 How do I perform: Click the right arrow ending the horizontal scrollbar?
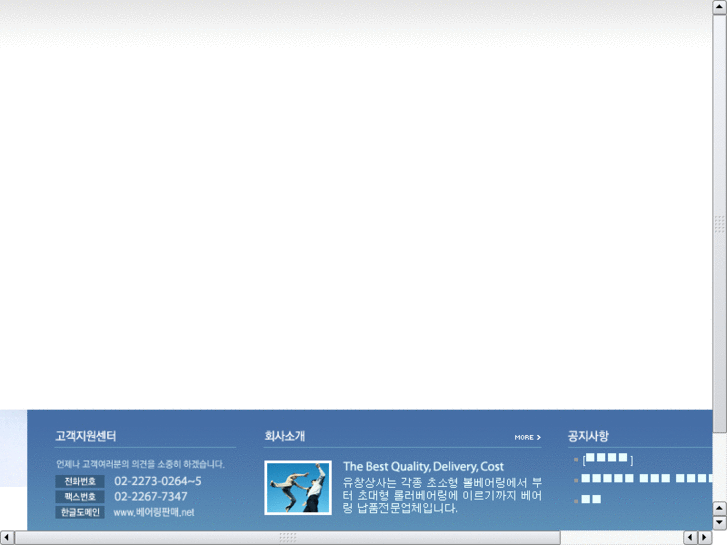click(705, 538)
